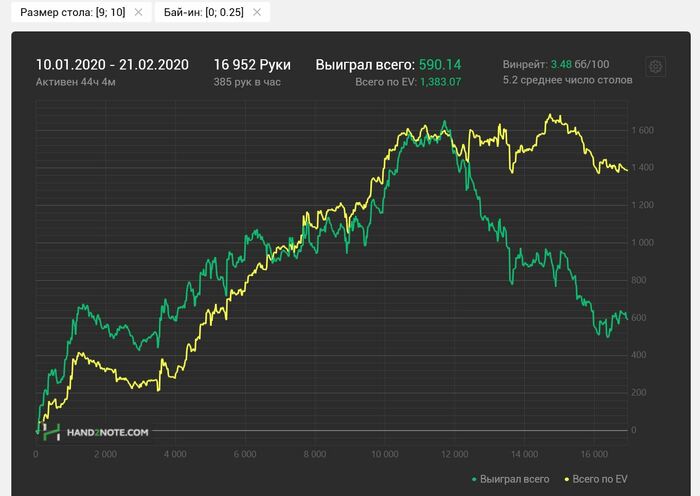Remove the 'Бай-ин: [0; 0.25]' filter chip

pyautogui.click(x=257, y=12)
